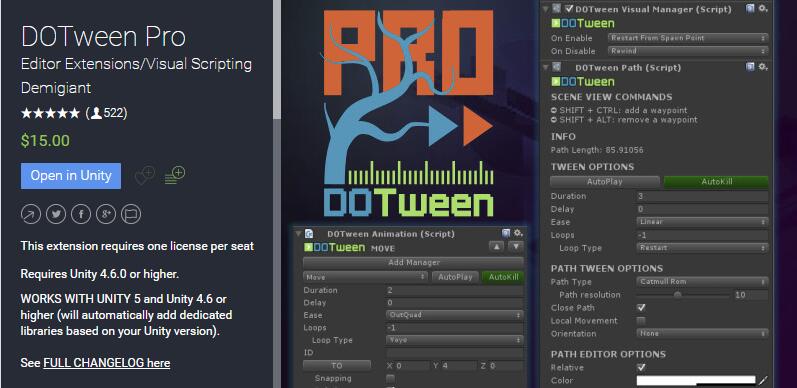Click the Google Plus share icon
This screenshot has width=797, height=388.
coord(106,214)
